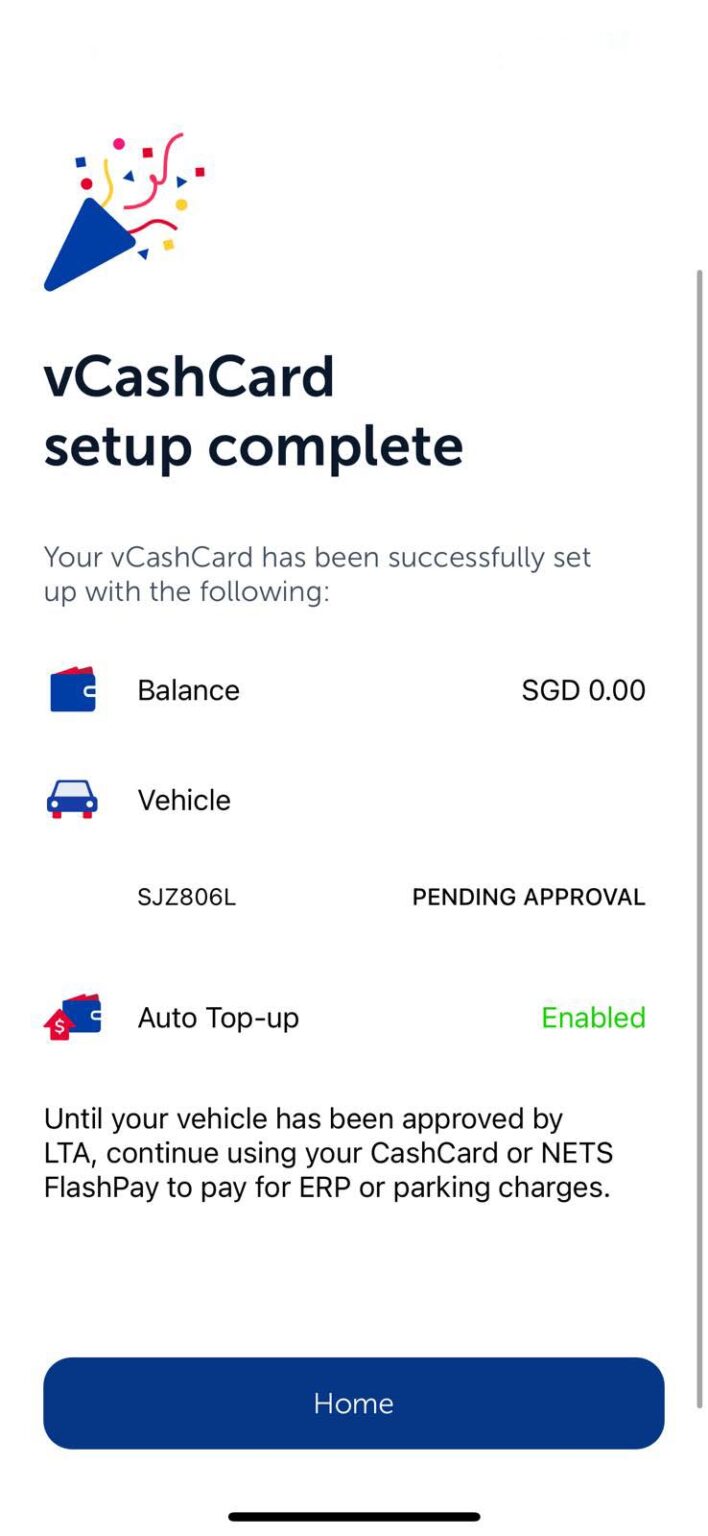
Task: Toggle the Enabled Auto Top-up status
Action: (x=593, y=1018)
